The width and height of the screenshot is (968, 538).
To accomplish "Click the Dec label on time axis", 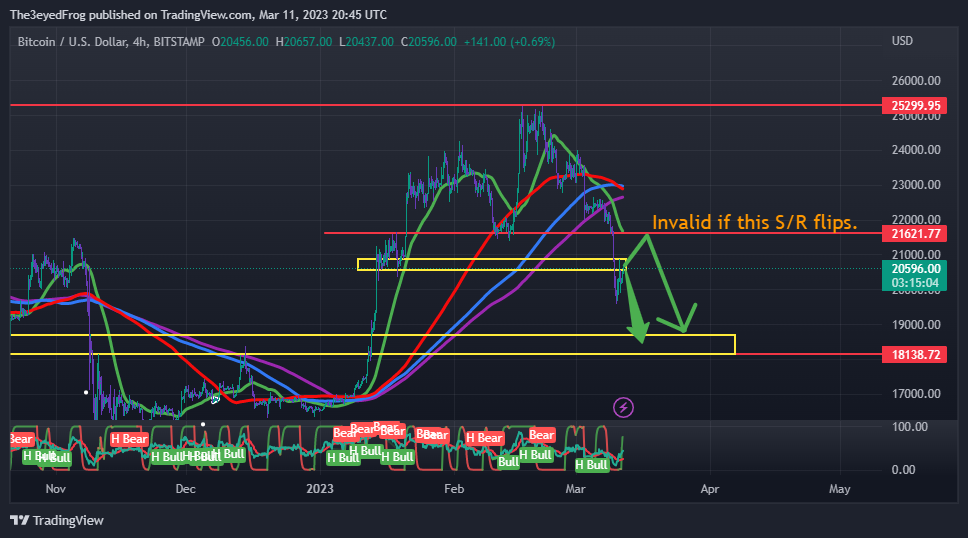I will click(x=185, y=489).
